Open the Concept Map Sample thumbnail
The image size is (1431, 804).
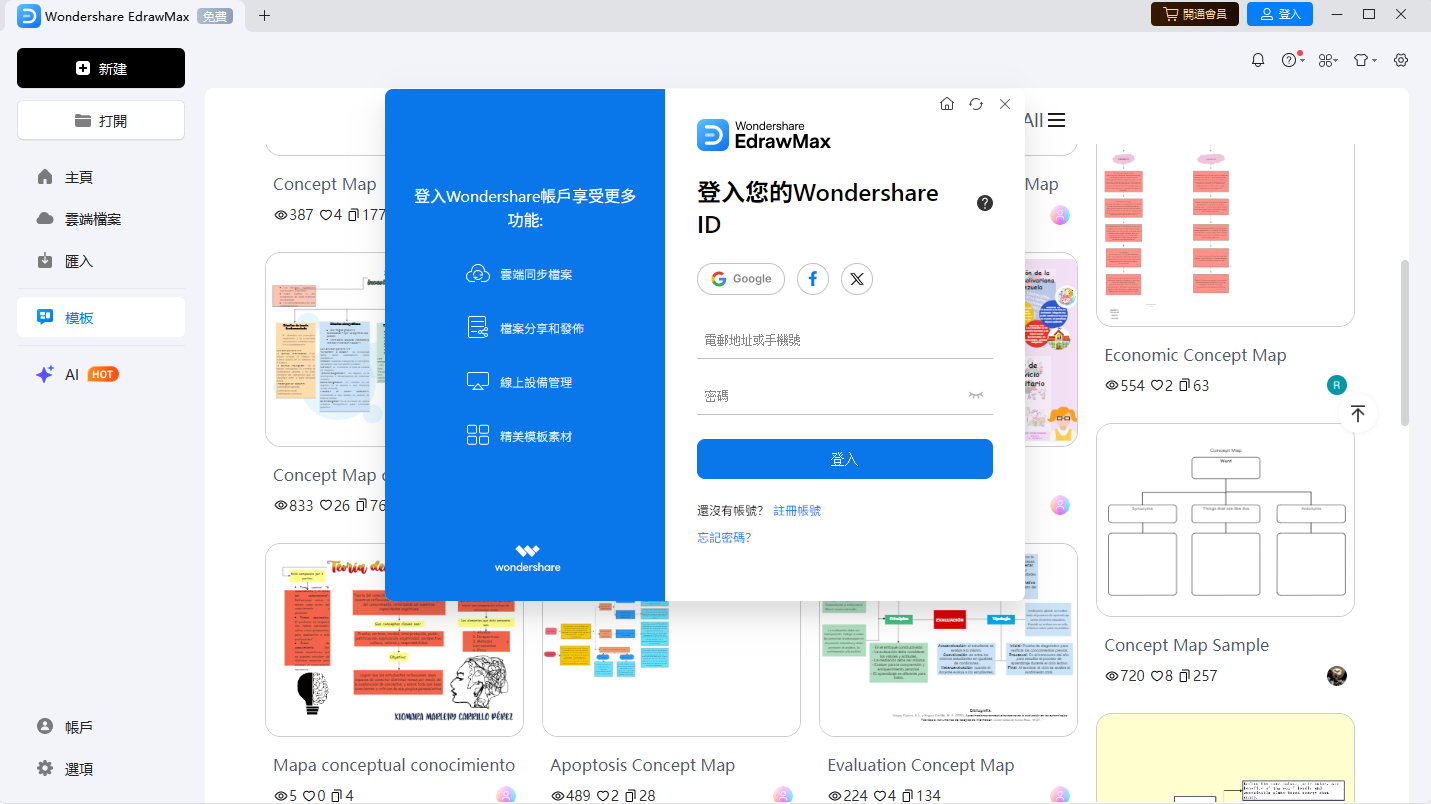tap(1225, 519)
